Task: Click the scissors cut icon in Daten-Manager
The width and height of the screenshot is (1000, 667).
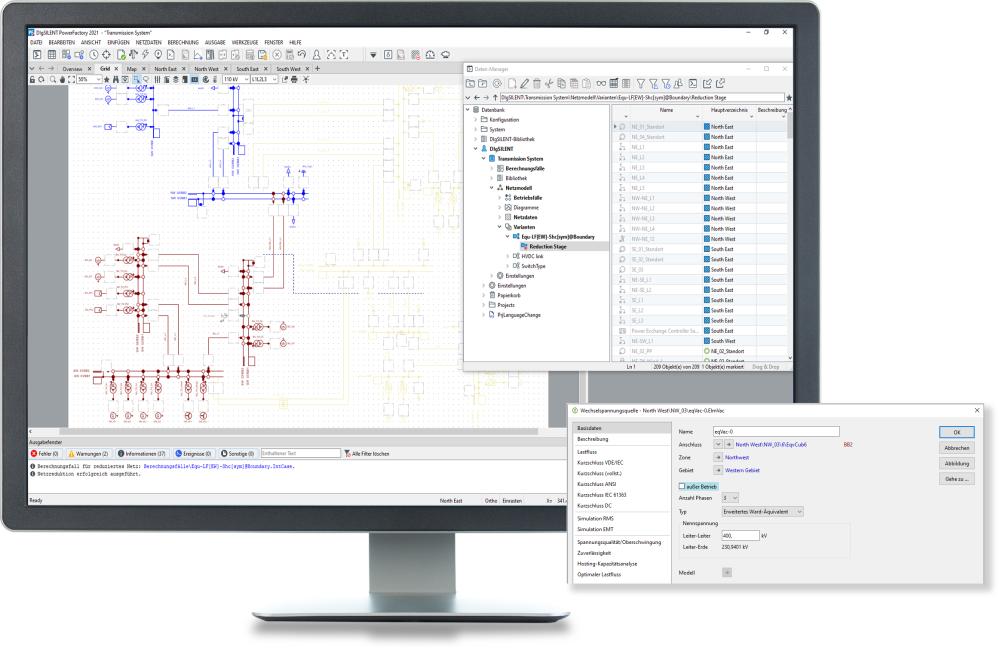Action: pyautogui.click(x=548, y=84)
